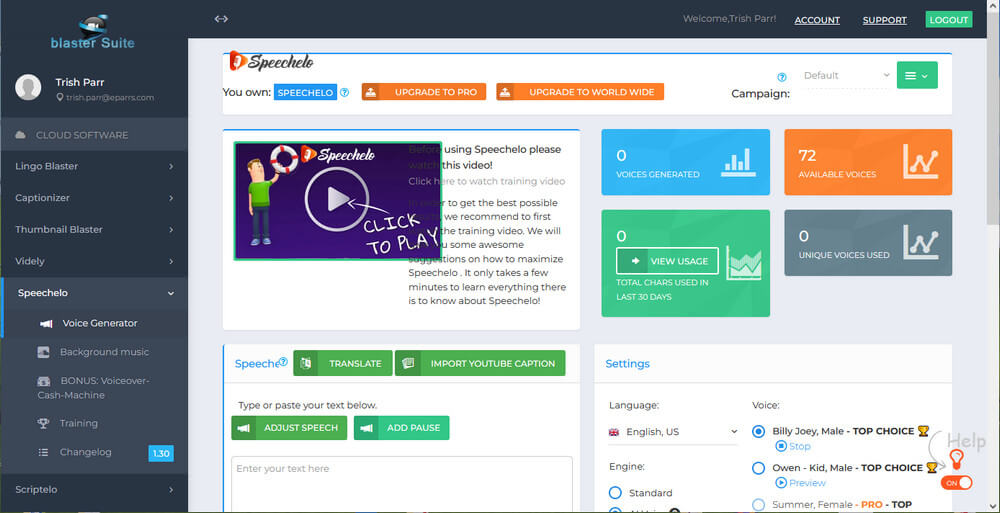Click the area chart icon in usage card
Viewport: 1000px width, 513px height.
click(744, 263)
